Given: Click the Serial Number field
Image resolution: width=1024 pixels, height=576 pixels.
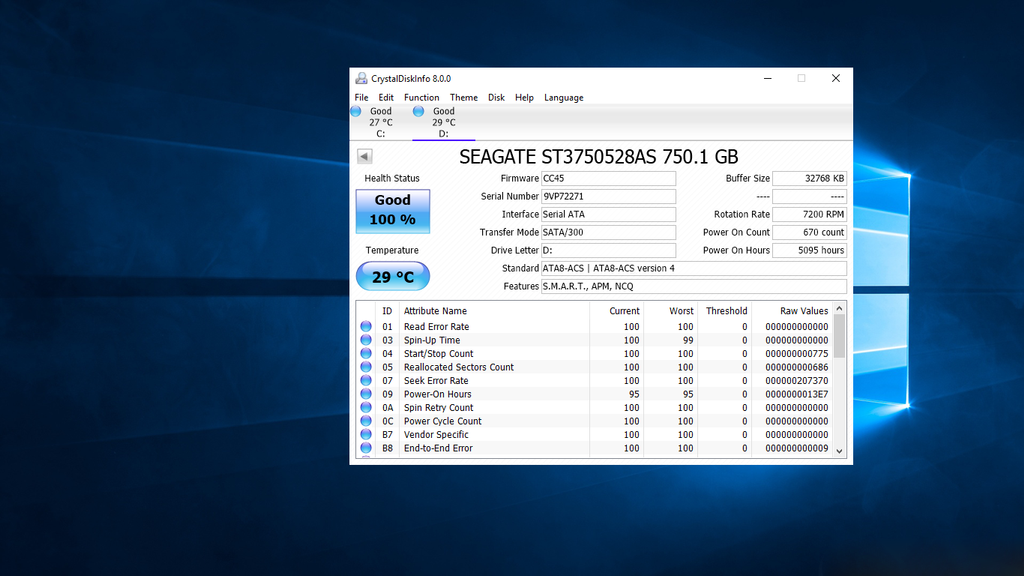Looking at the screenshot, I should point(608,197).
